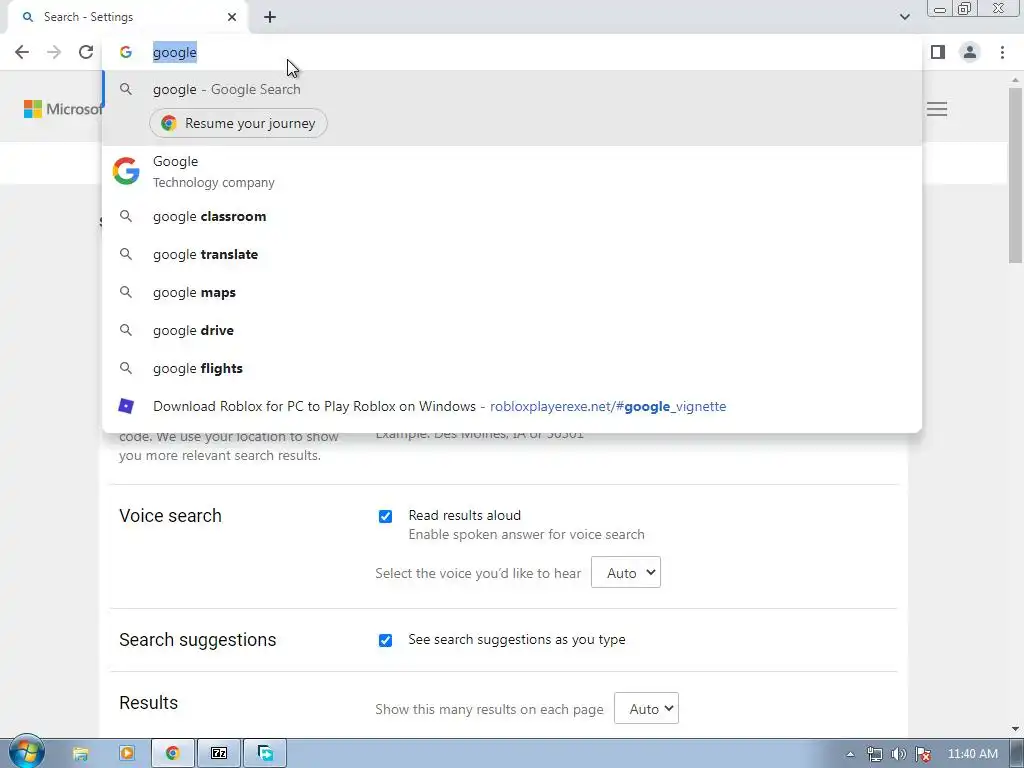Click the 11:40 AM taskbar clock
This screenshot has width=1024, height=768.
click(x=972, y=754)
